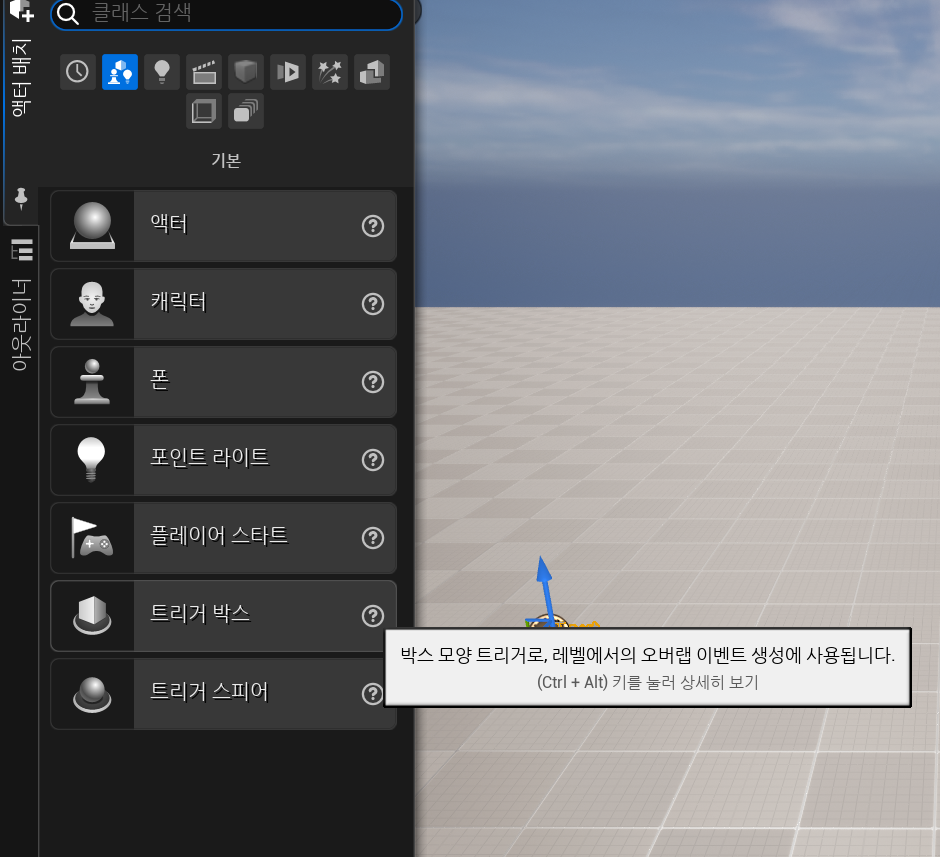Viewport: 940px width, 857px height.
Task: Click the Place Actors cube-plus icon
Action: [22, 10]
